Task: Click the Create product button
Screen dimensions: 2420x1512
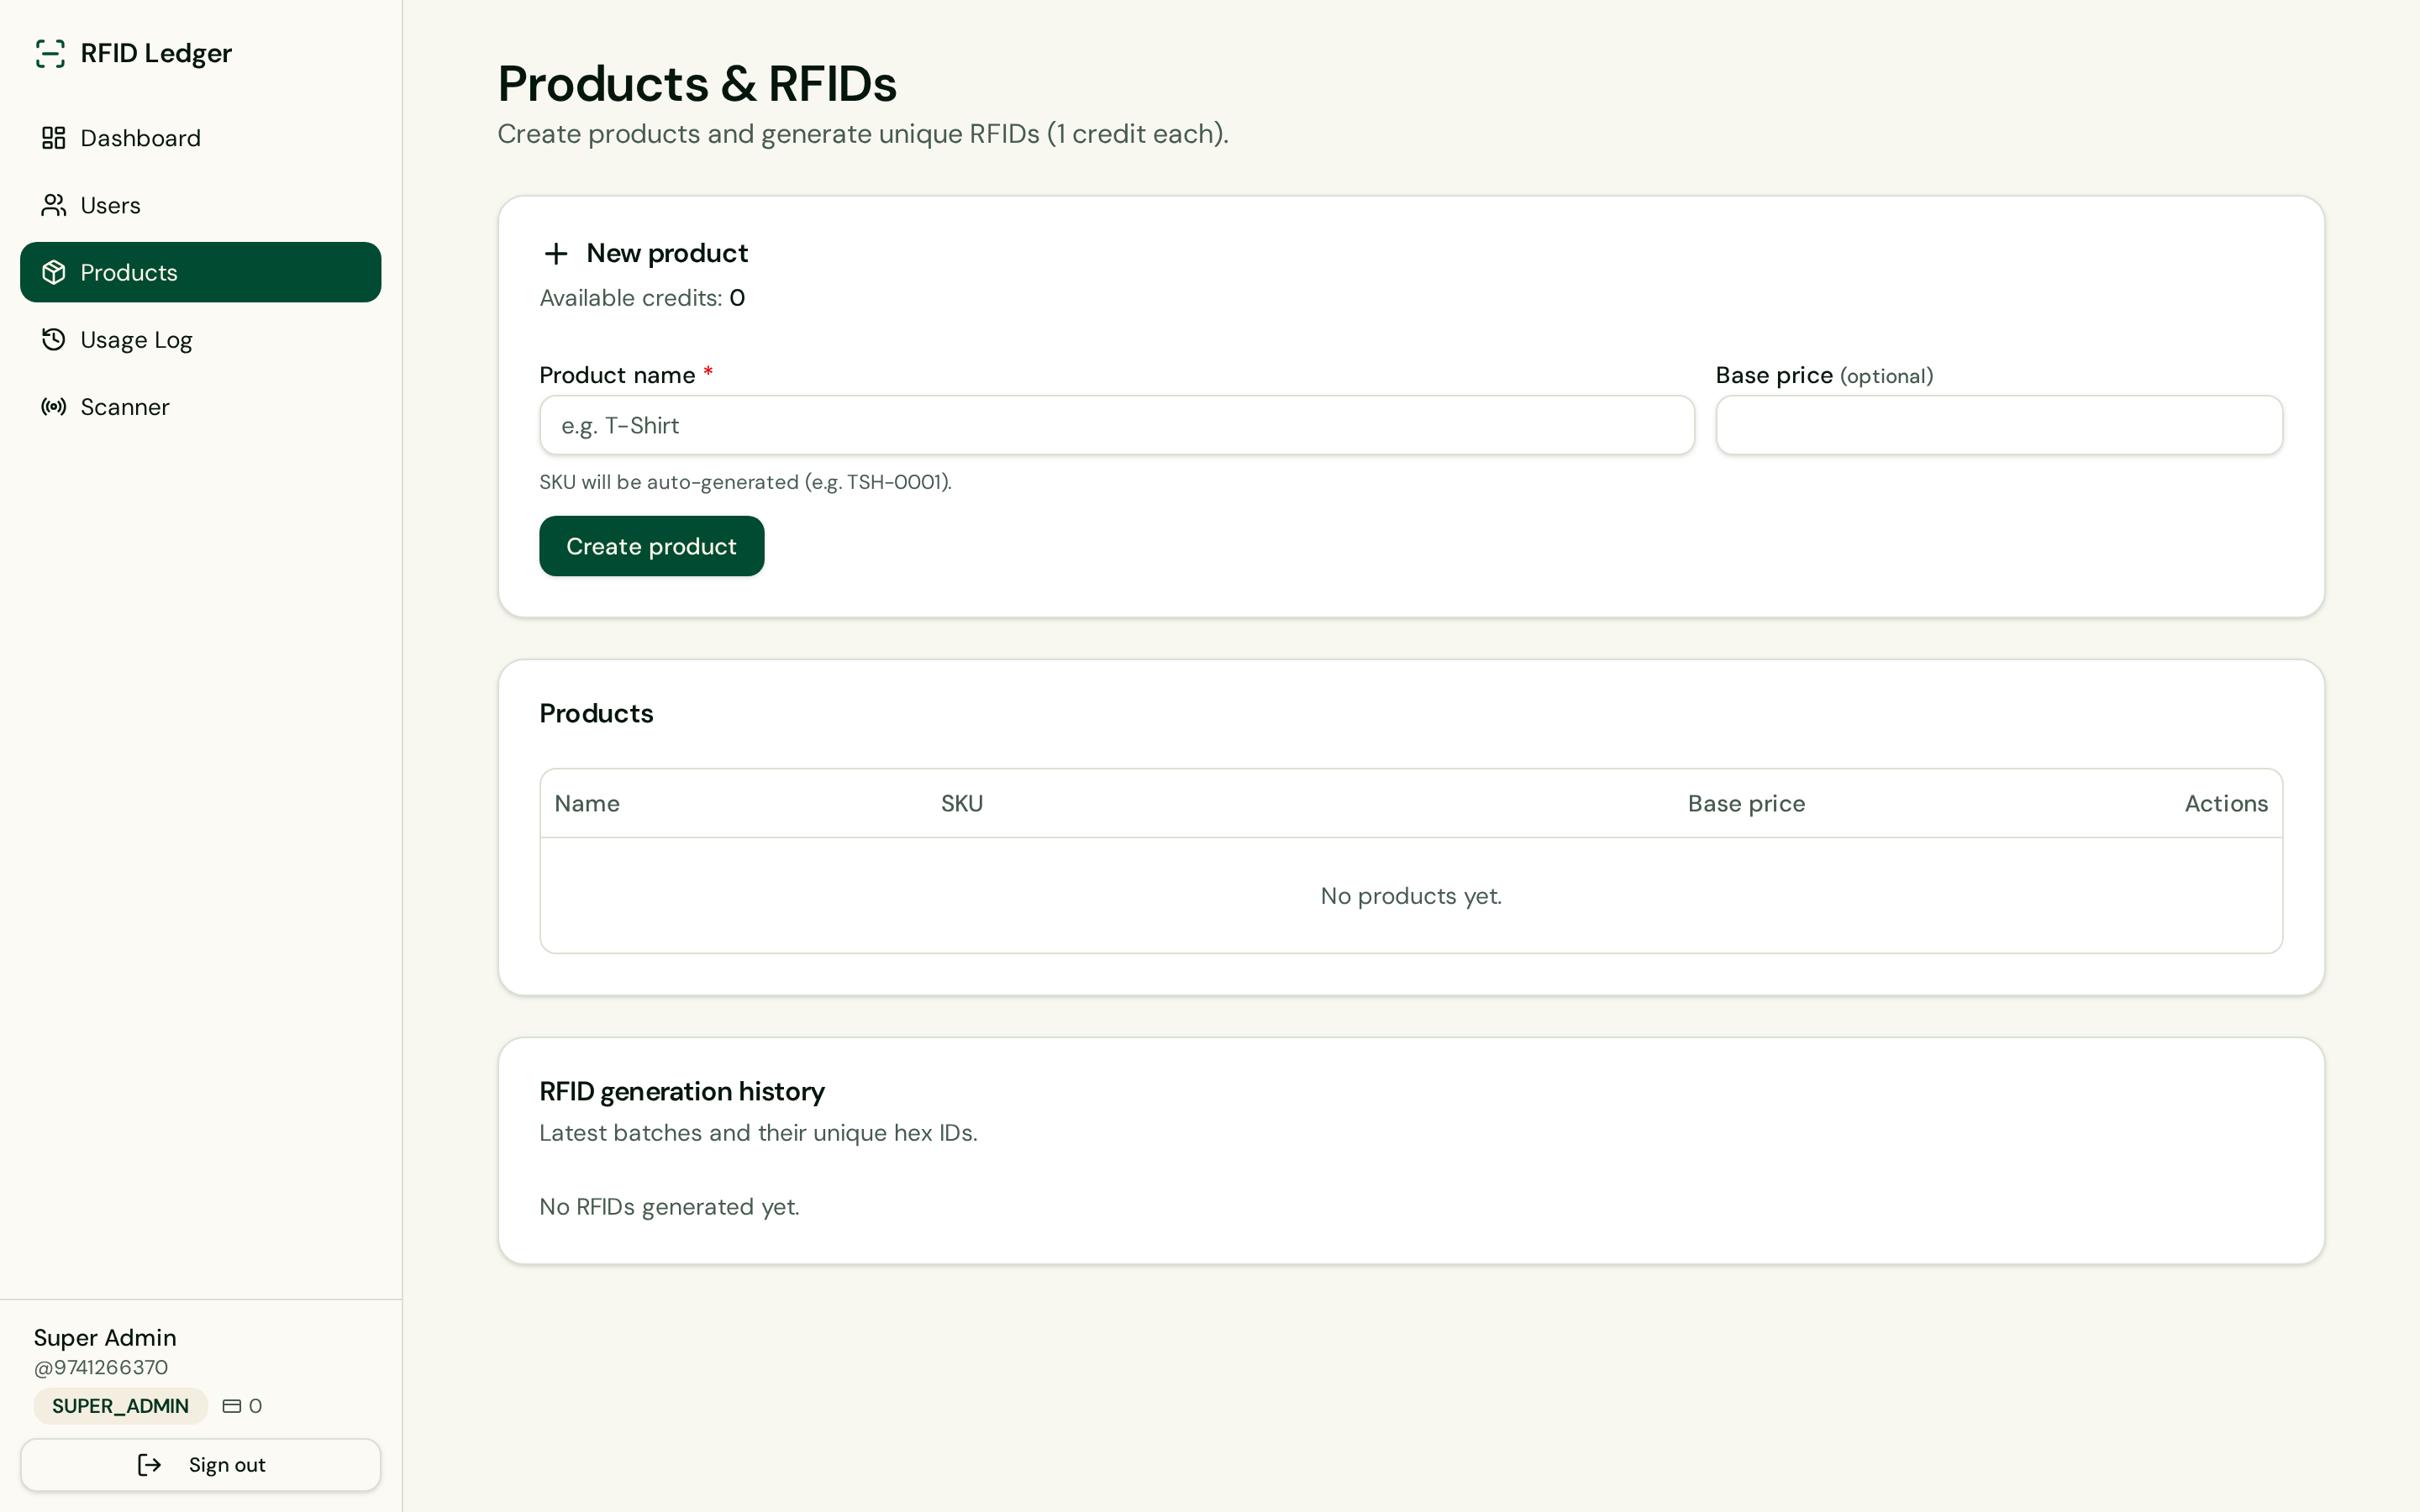Action: pos(651,546)
